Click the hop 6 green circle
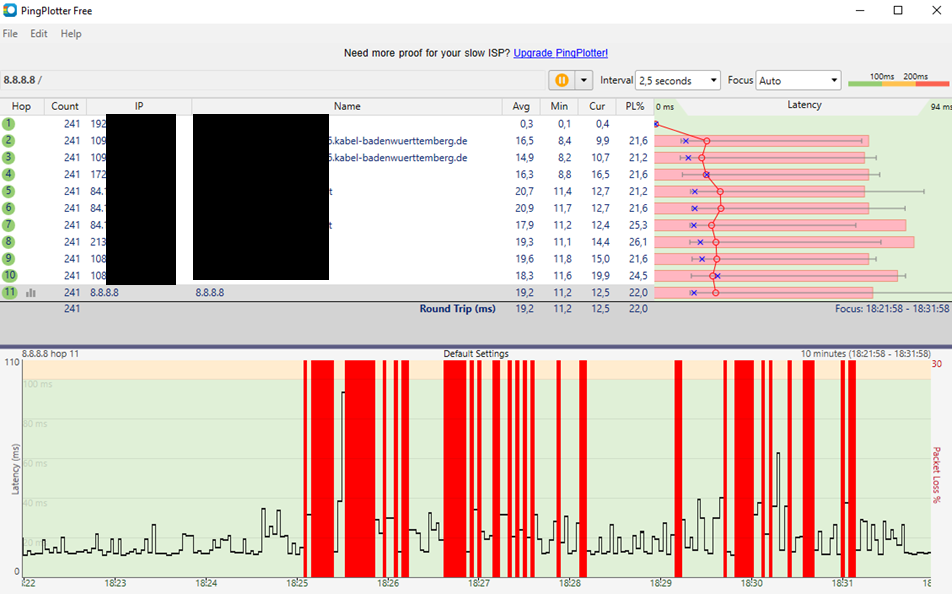This screenshot has height=594, width=952. tap(8, 208)
